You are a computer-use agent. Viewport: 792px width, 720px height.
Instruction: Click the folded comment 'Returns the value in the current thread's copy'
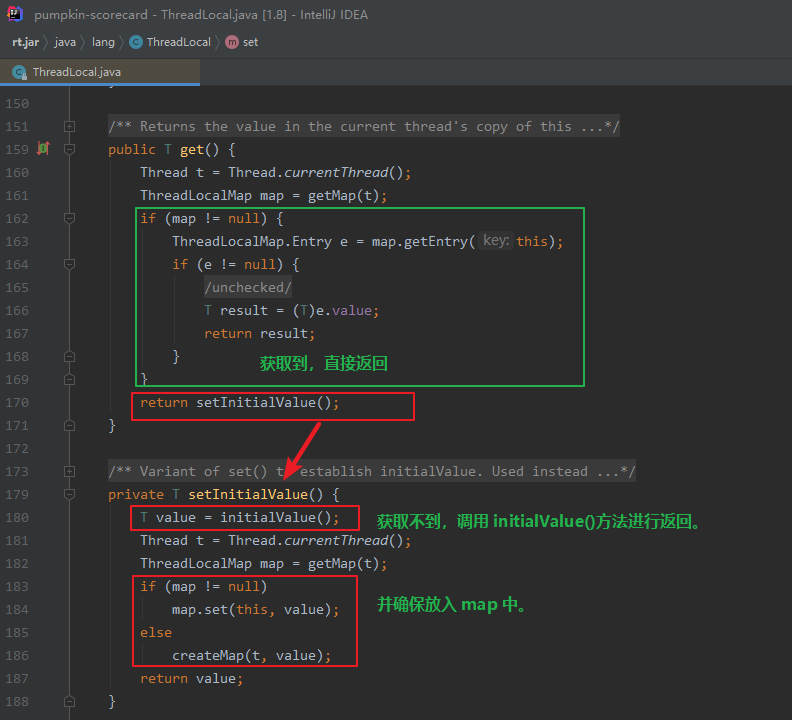pos(364,126)
